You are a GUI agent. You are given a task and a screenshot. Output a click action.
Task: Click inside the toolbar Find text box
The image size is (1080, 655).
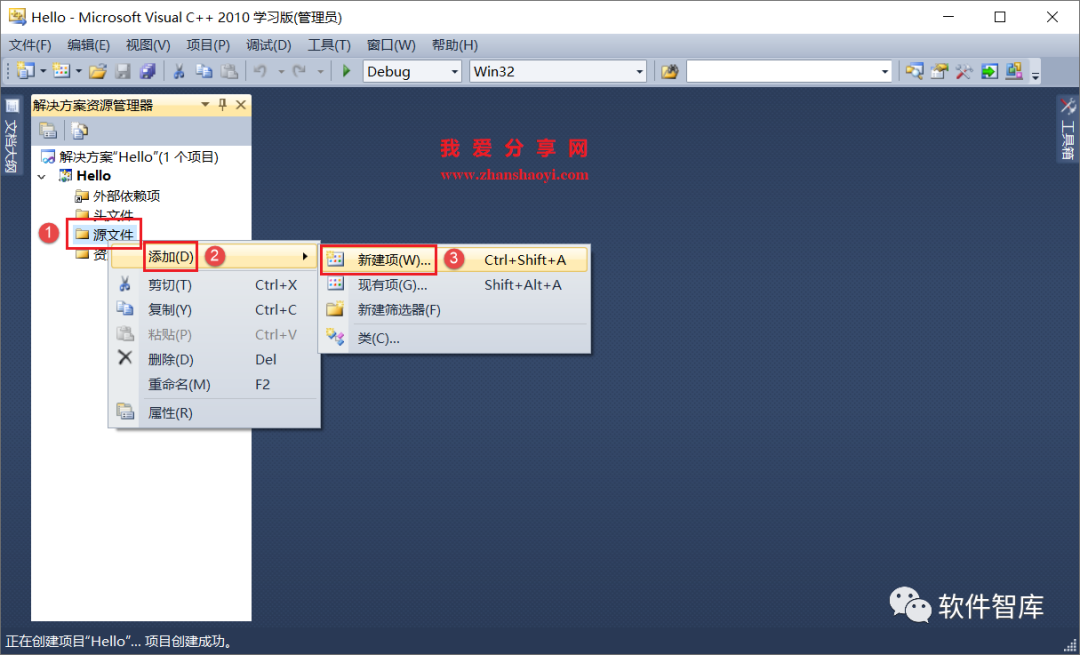(782, 71)
